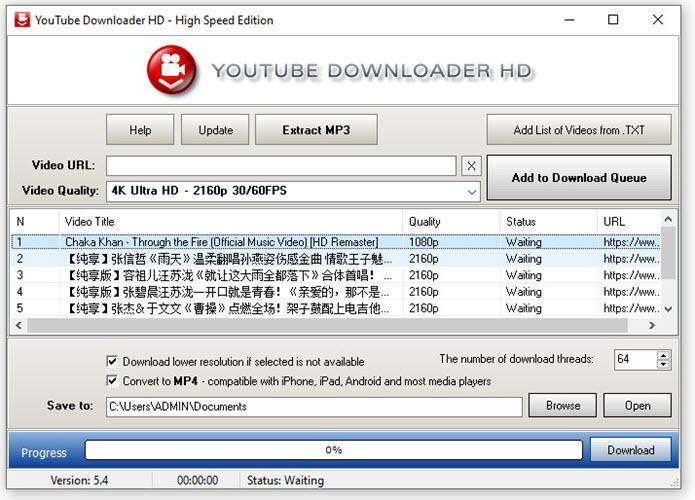Toggle Convert to MP4 checkbox
Image resolution: width=695 pixels, height=500 pixels.
[x=112, y=380]
